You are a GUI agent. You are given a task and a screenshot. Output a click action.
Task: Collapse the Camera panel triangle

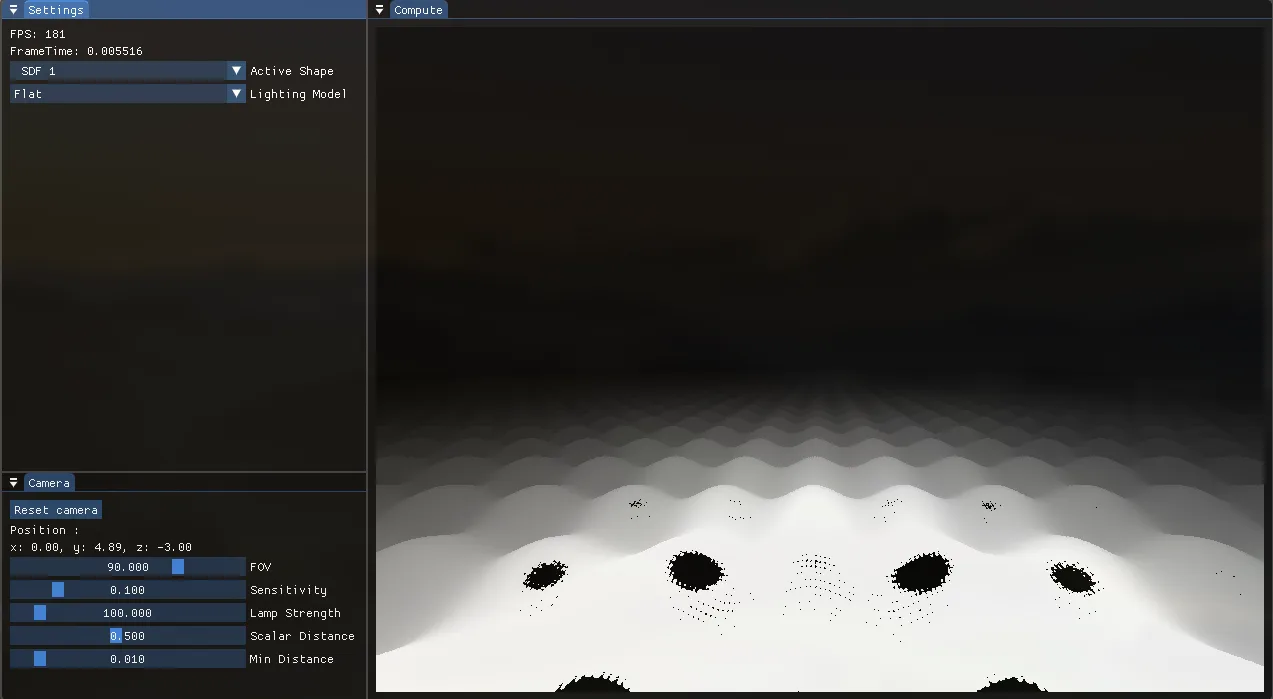[13, 483]
